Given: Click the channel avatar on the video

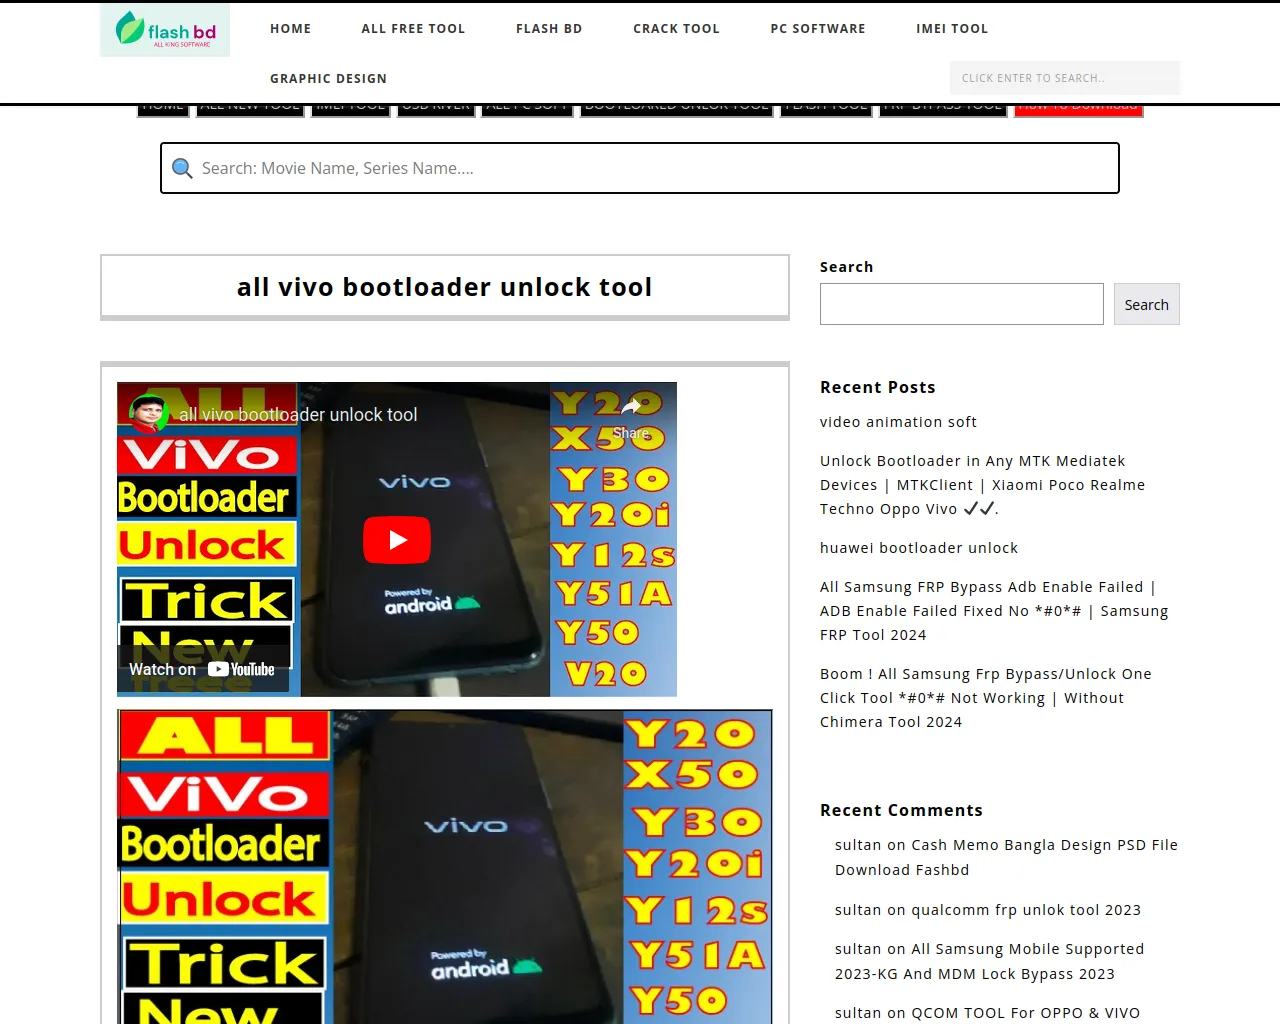Looking at the screenshot, I should click(148, 414).
